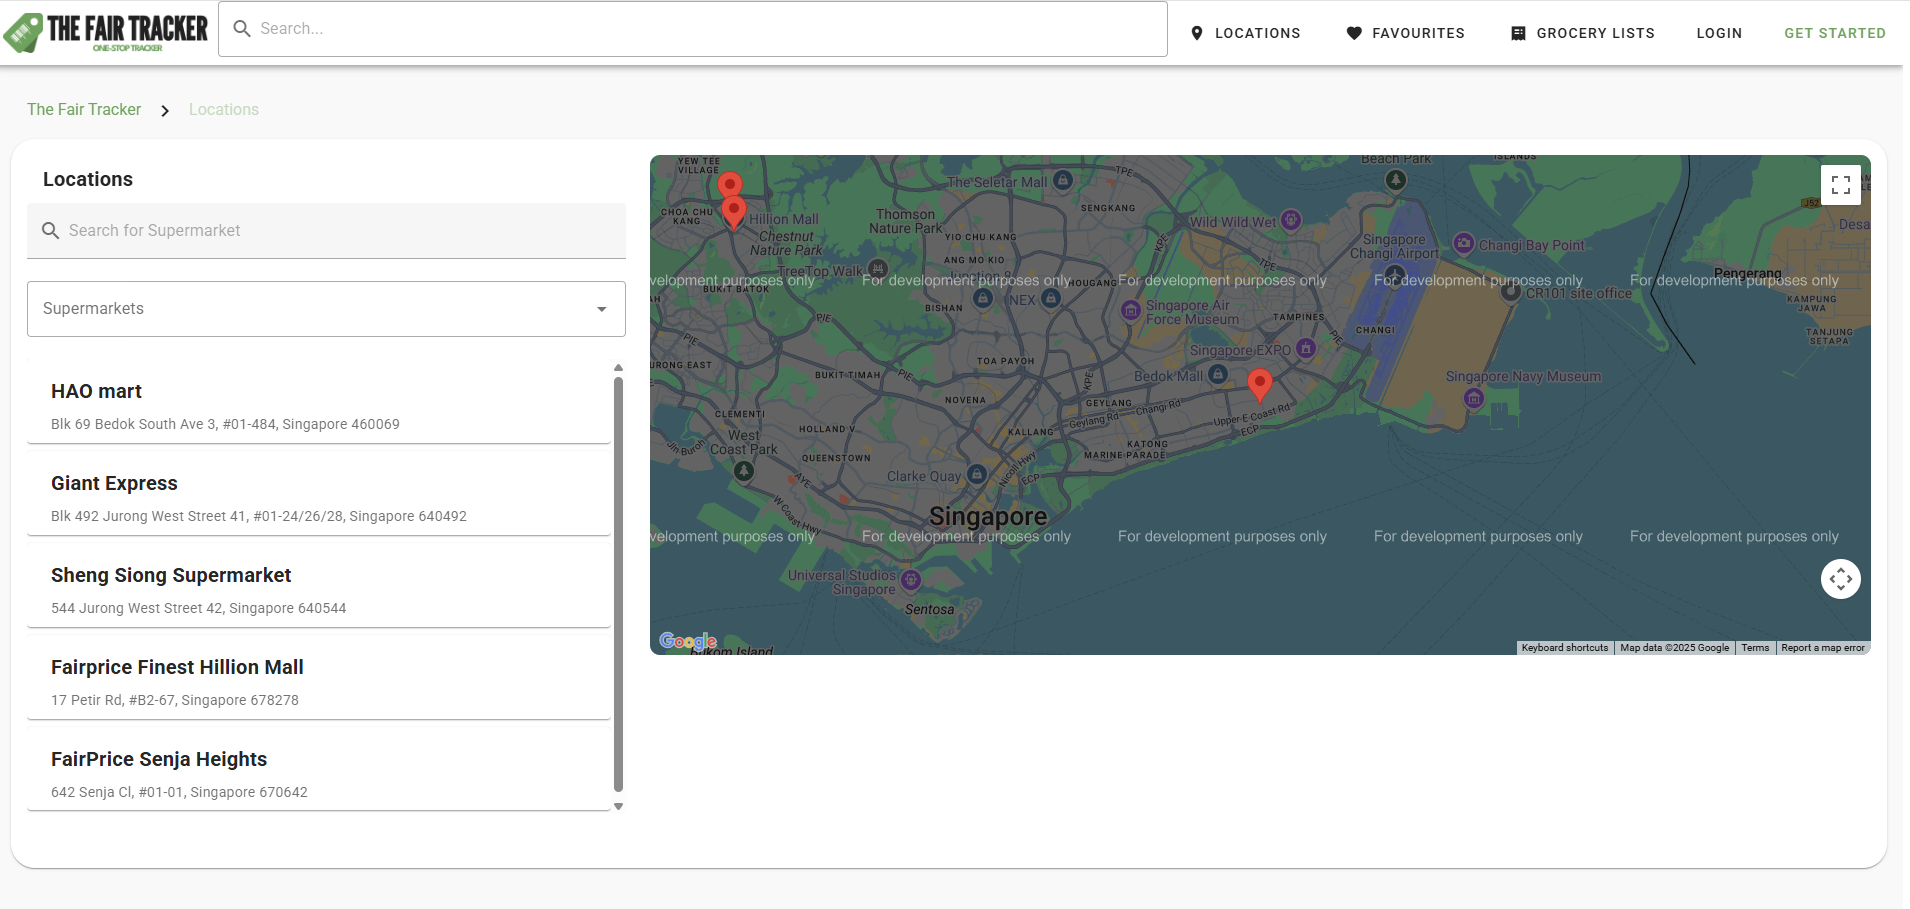The width and height of the screenshot is (1910, 909).
Task: Click the locations list scrollbar thumb
Action: coord(618,584)
